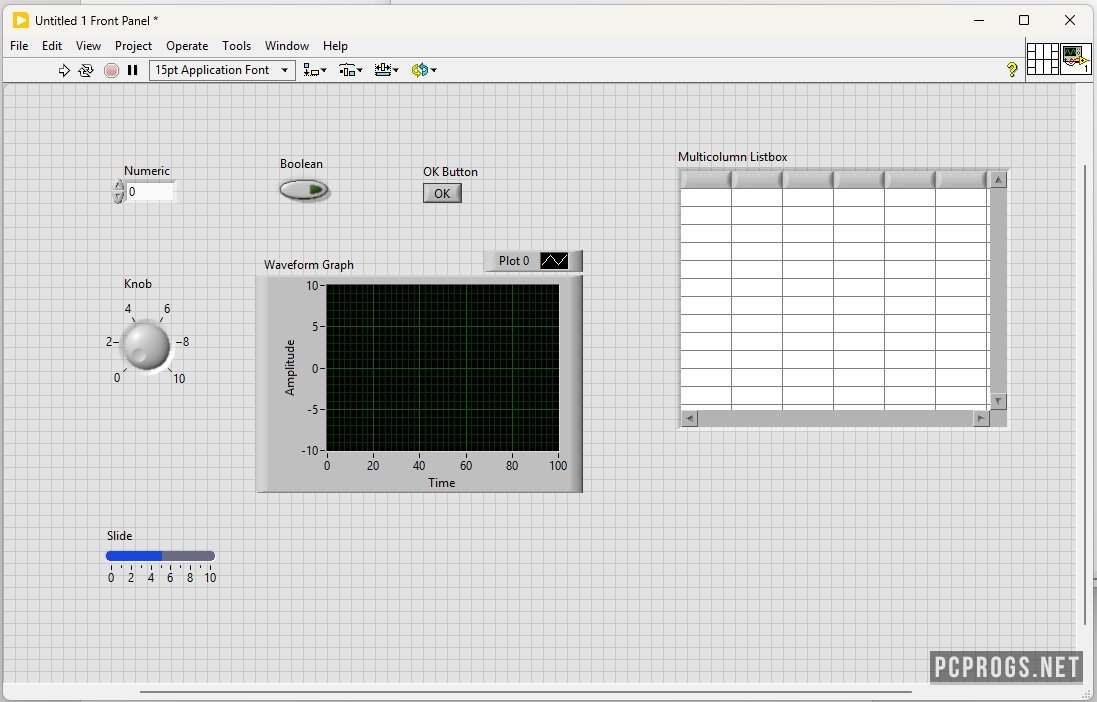Open the Window menu
1097x702 pixels.
287,46
